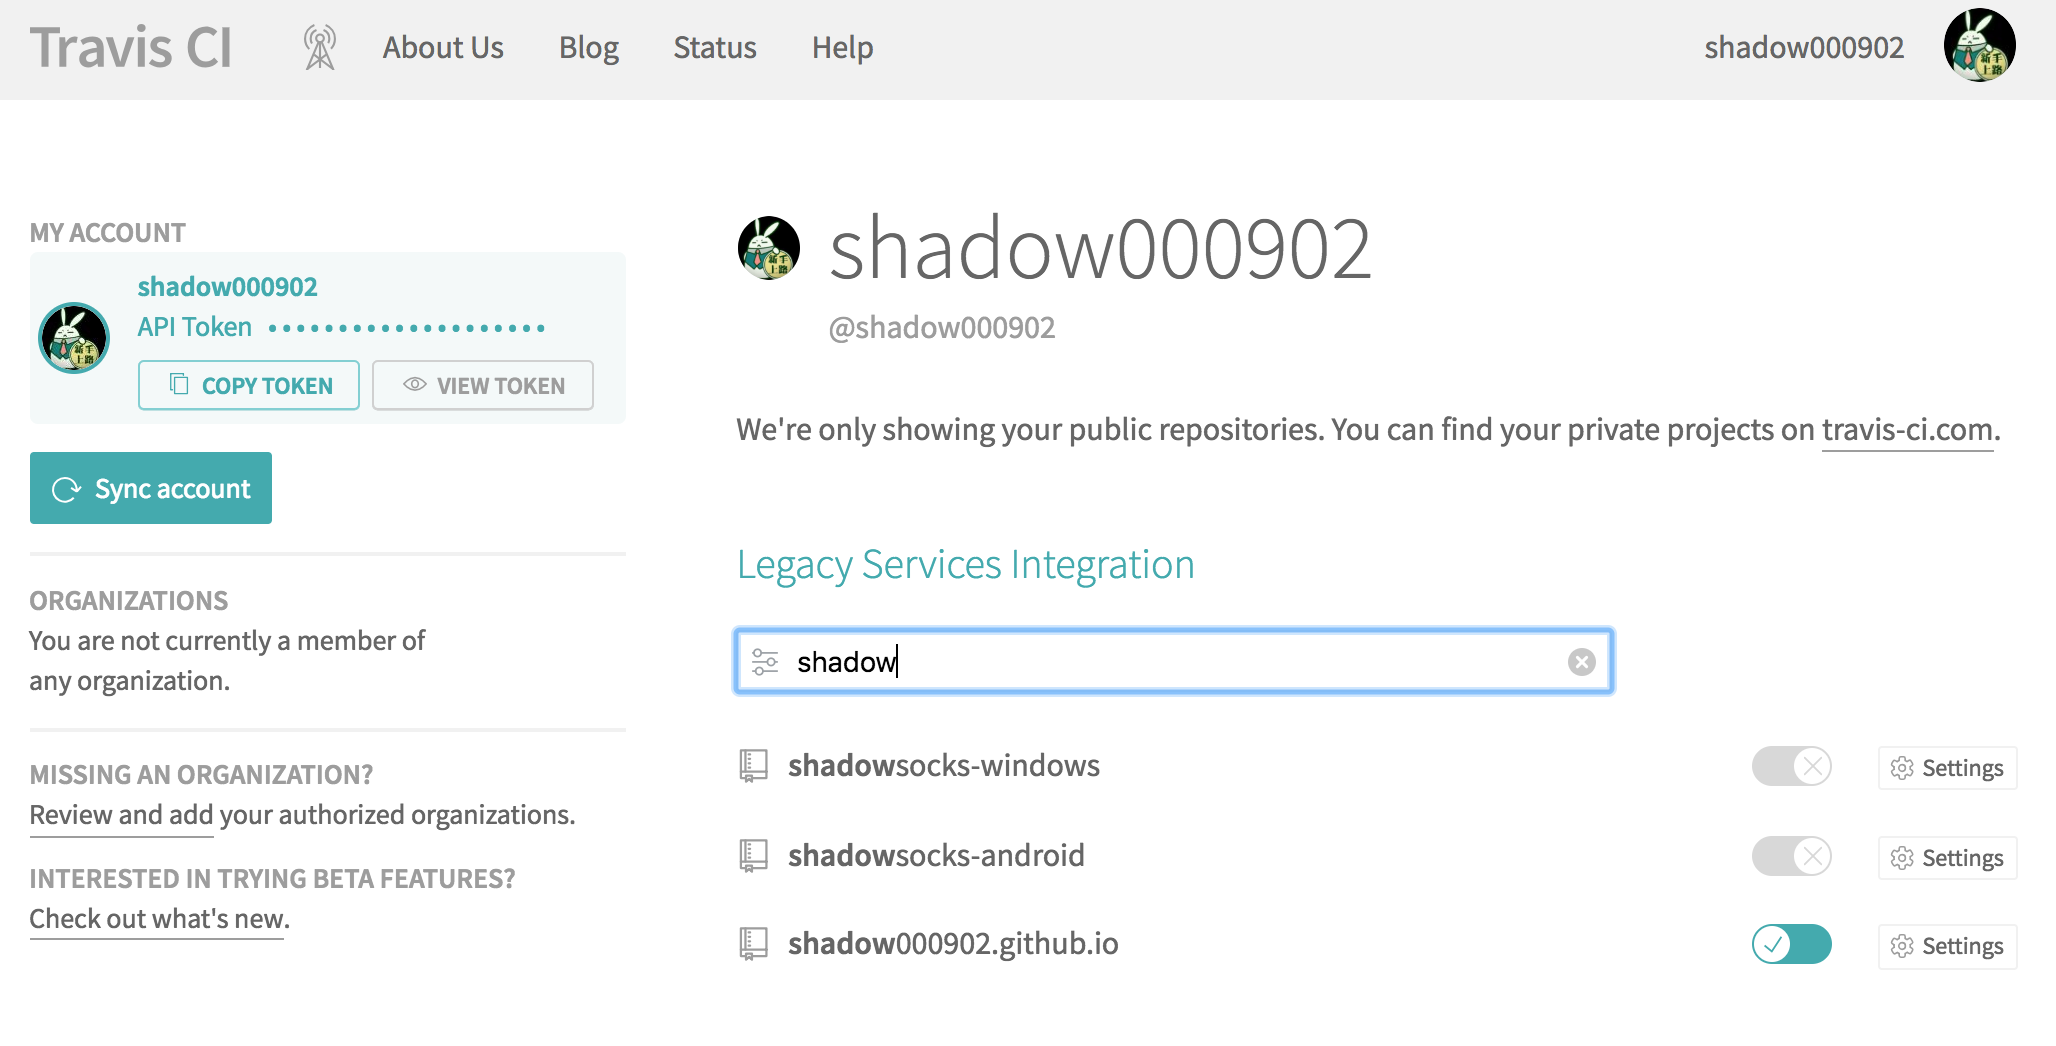Screen dimensions: 2056x1046
Task: Open Settings for shadowsocks-android
Action: [x=1947, y=858]
